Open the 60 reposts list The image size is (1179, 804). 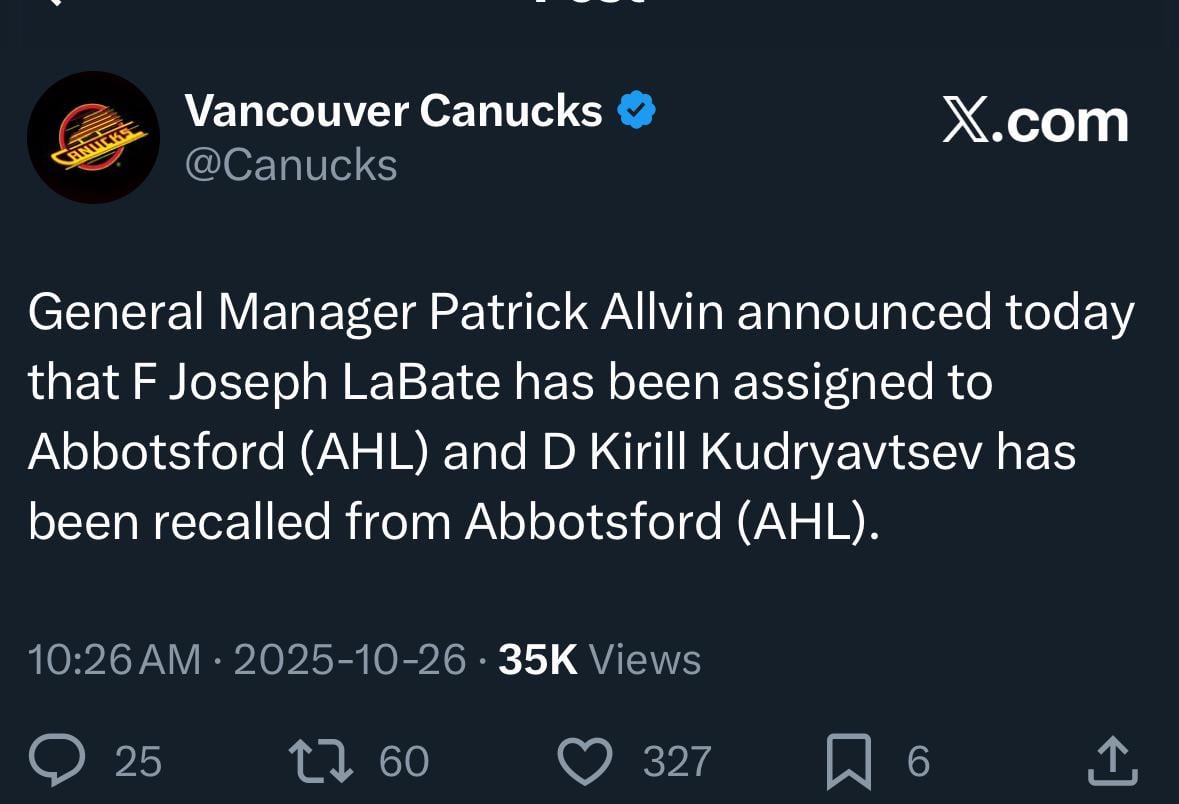coord(404,762)
